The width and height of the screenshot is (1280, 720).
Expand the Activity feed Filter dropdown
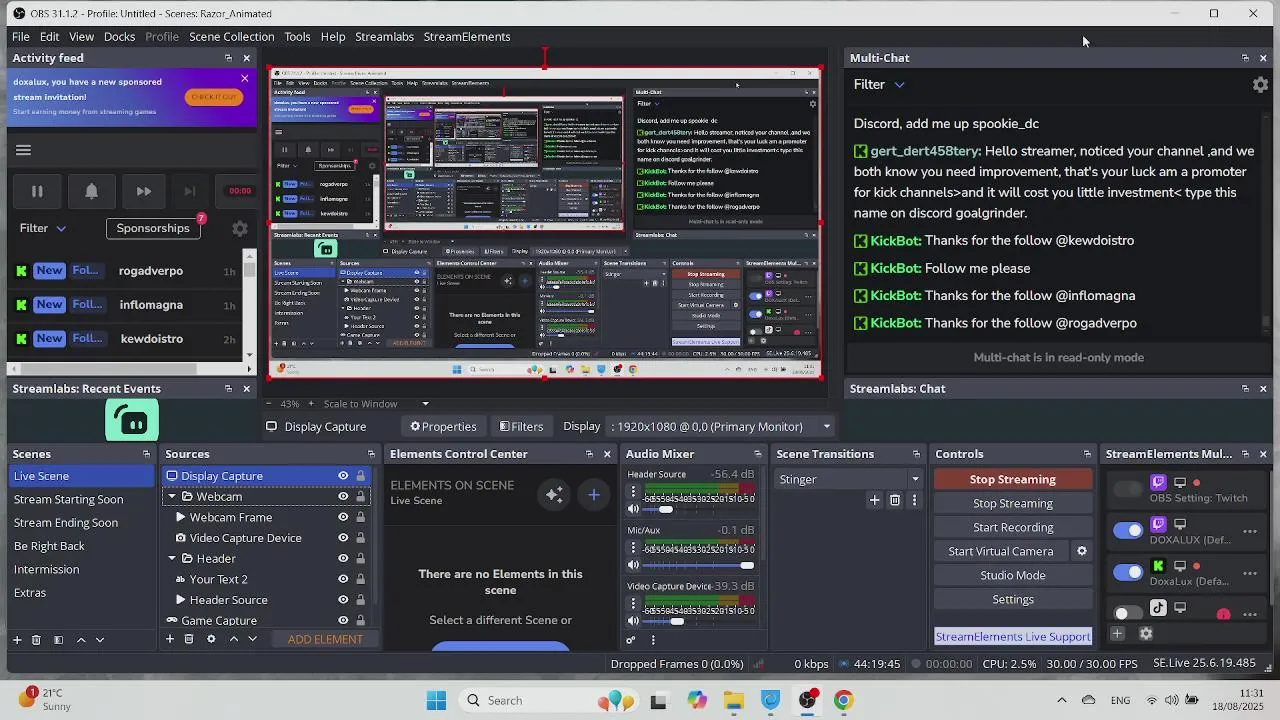[x=43, y=228]
